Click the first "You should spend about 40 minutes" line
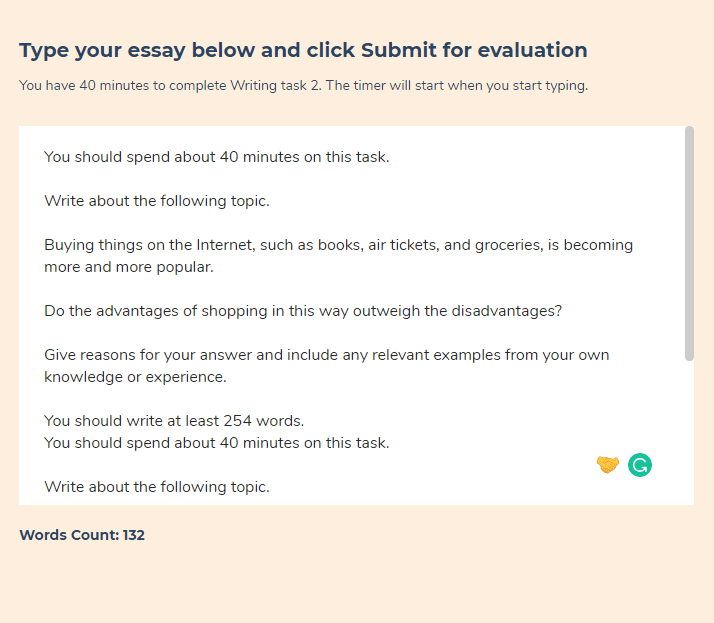 coord(216,157)
